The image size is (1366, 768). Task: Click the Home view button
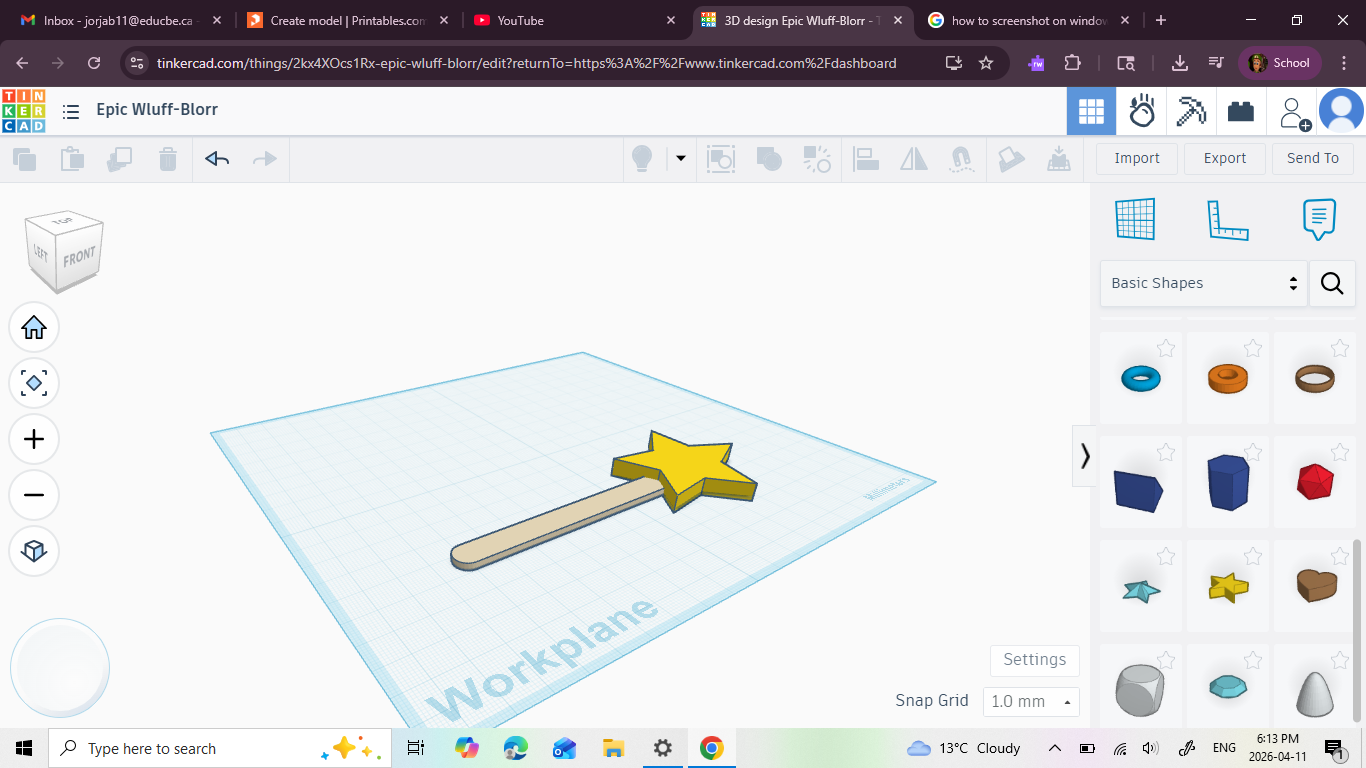pyautogui.click(x=34, y=327)
